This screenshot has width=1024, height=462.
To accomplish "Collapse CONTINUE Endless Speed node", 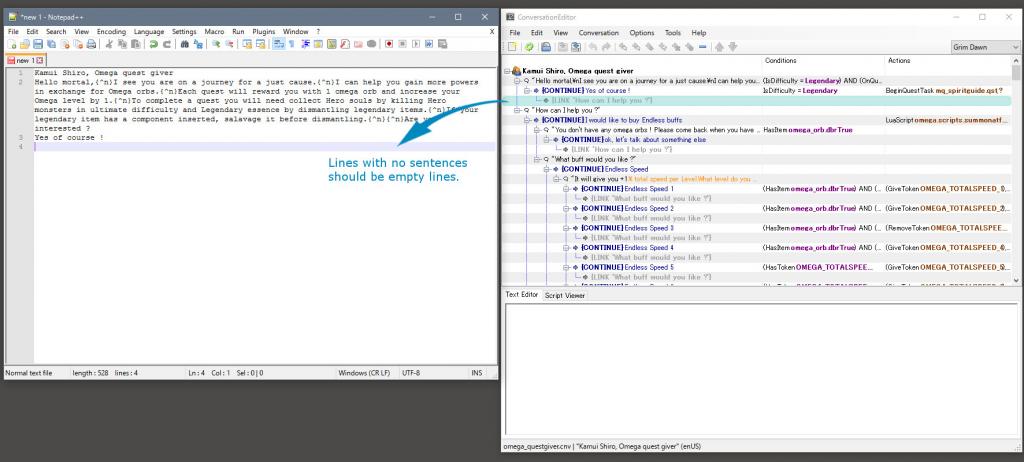I will (546, 169).
